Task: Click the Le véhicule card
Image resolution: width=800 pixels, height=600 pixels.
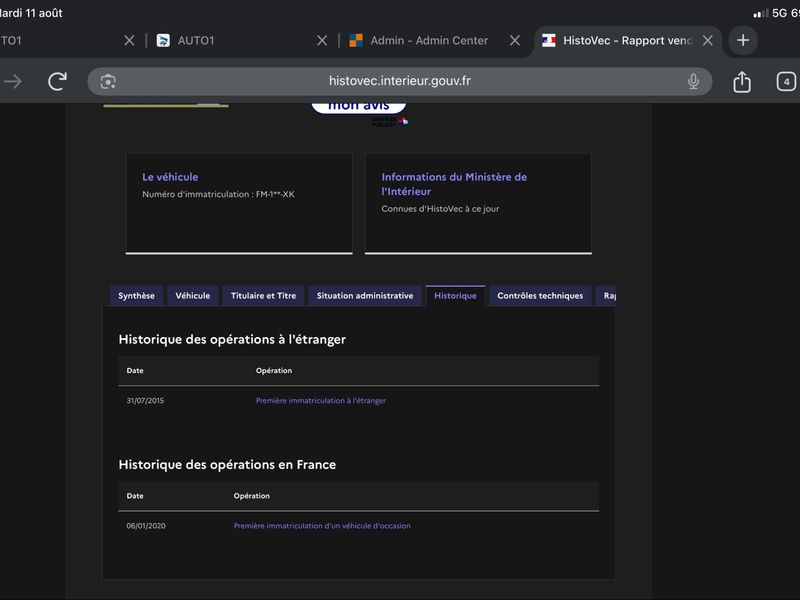Action: pos(239,204)
